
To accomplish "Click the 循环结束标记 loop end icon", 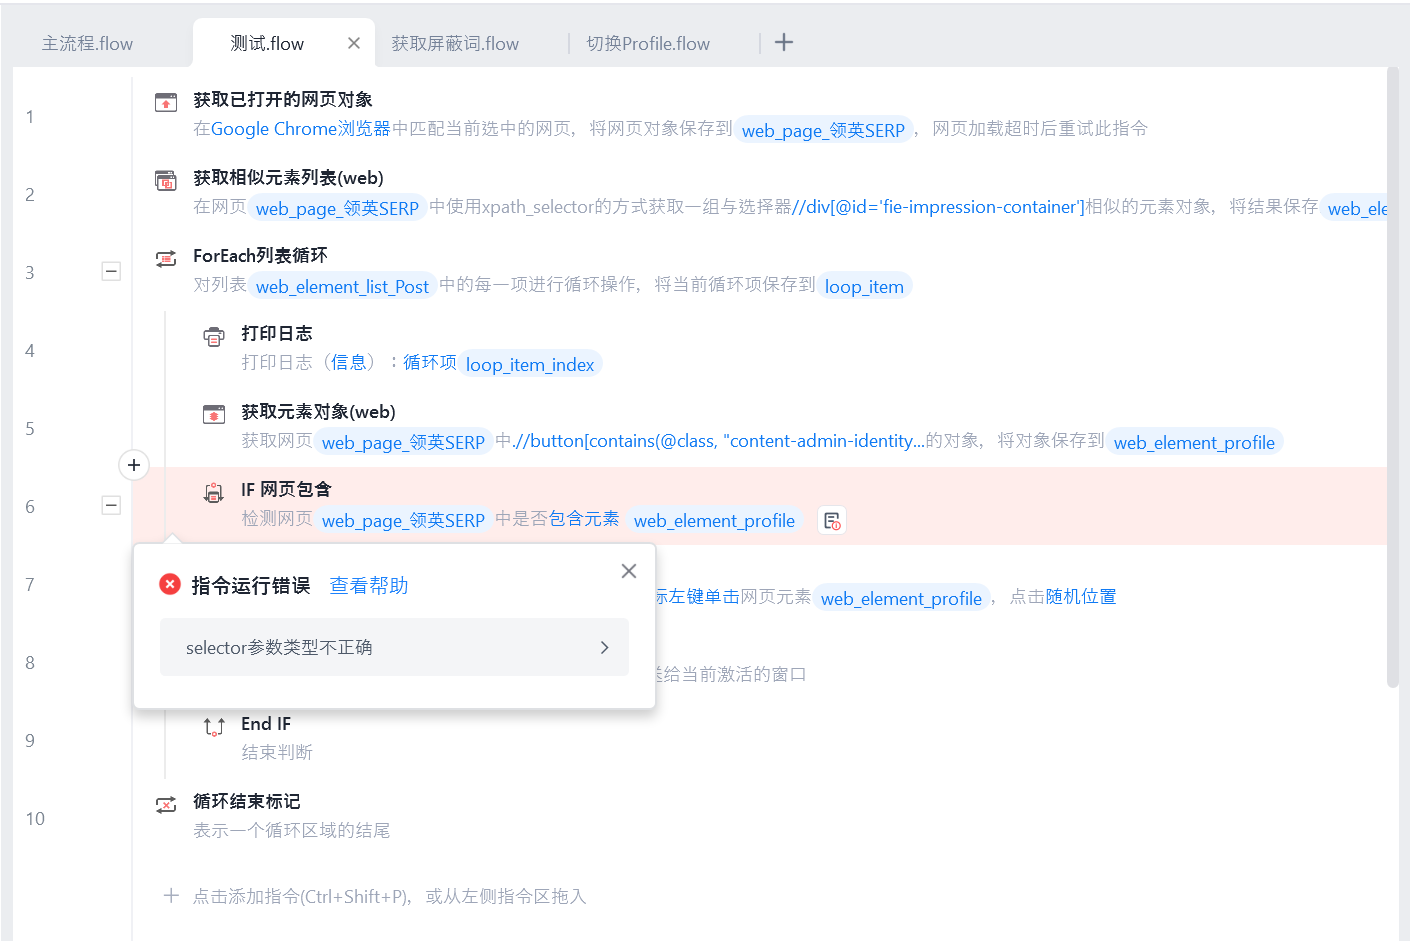I will pyautogui.click(x=166, y=804).
